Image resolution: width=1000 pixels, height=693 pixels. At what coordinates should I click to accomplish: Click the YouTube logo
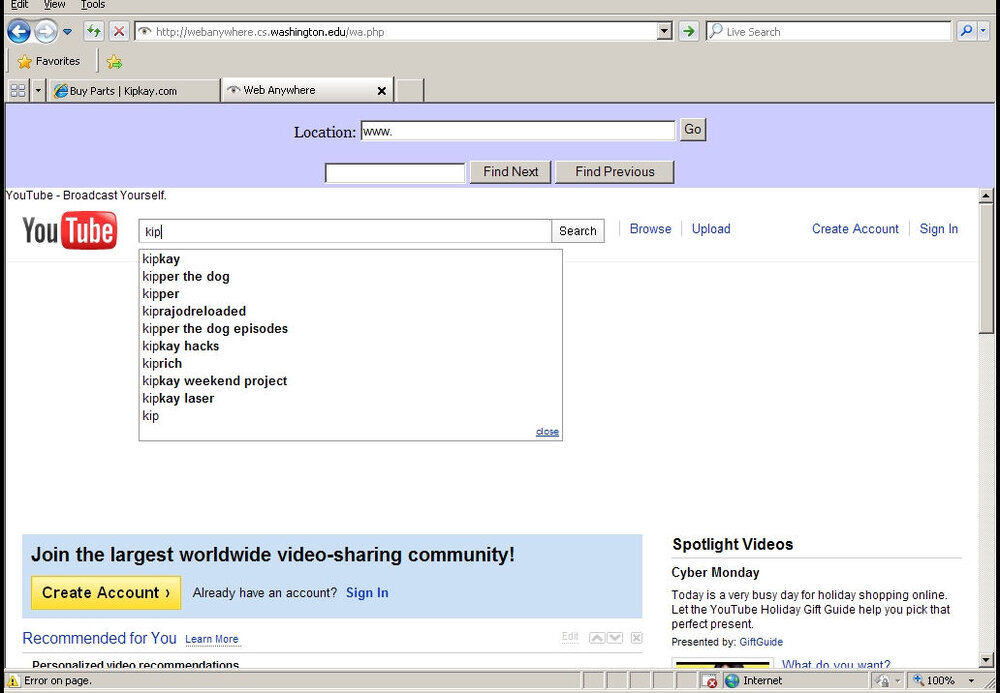70,231
